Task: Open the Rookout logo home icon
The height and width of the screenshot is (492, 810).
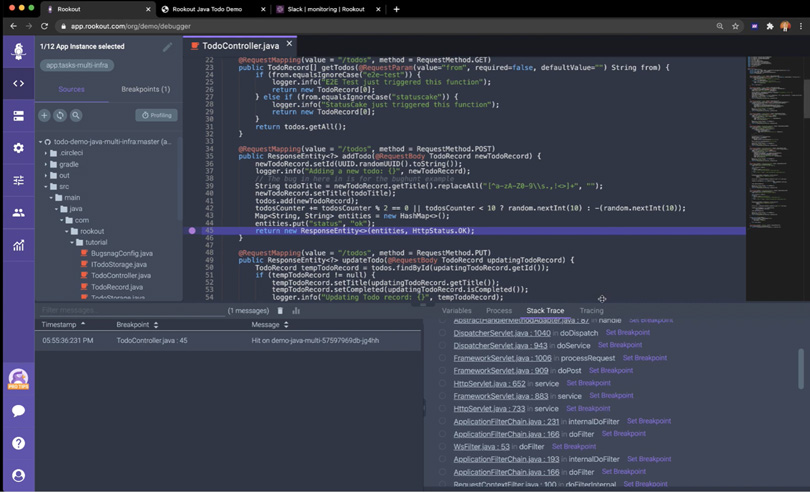Action: tap(19, 51)
